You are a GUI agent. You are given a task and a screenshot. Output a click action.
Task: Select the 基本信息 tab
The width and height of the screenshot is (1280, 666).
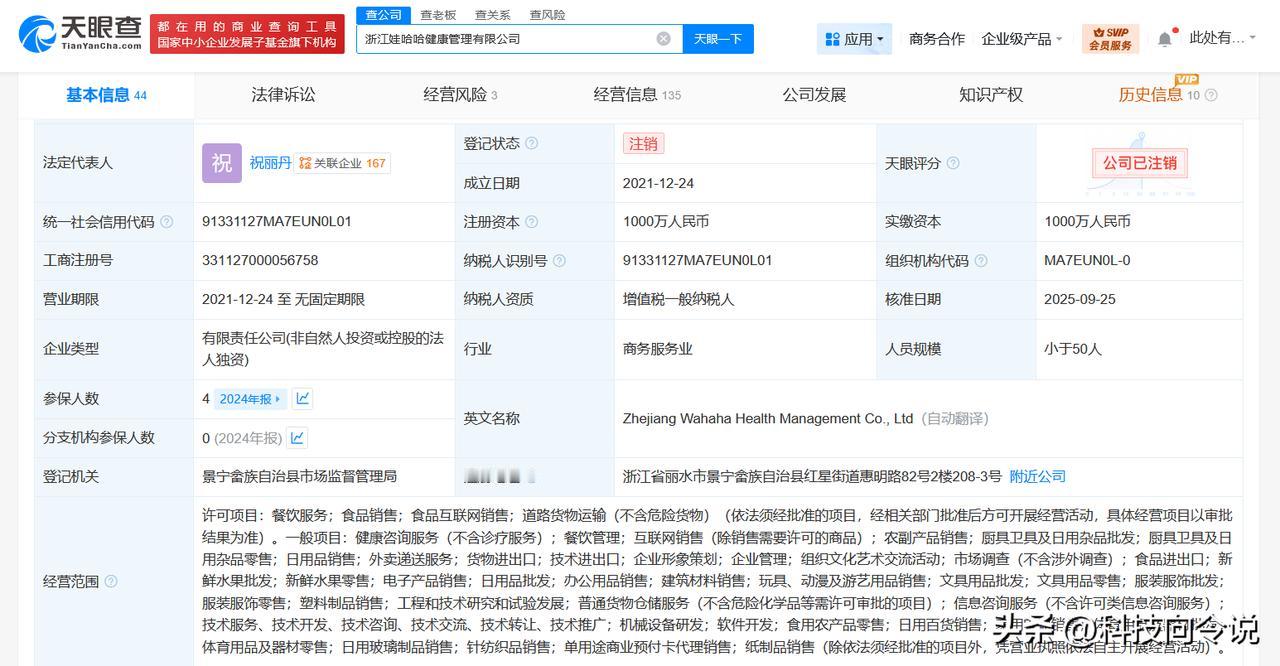[106, 95]
